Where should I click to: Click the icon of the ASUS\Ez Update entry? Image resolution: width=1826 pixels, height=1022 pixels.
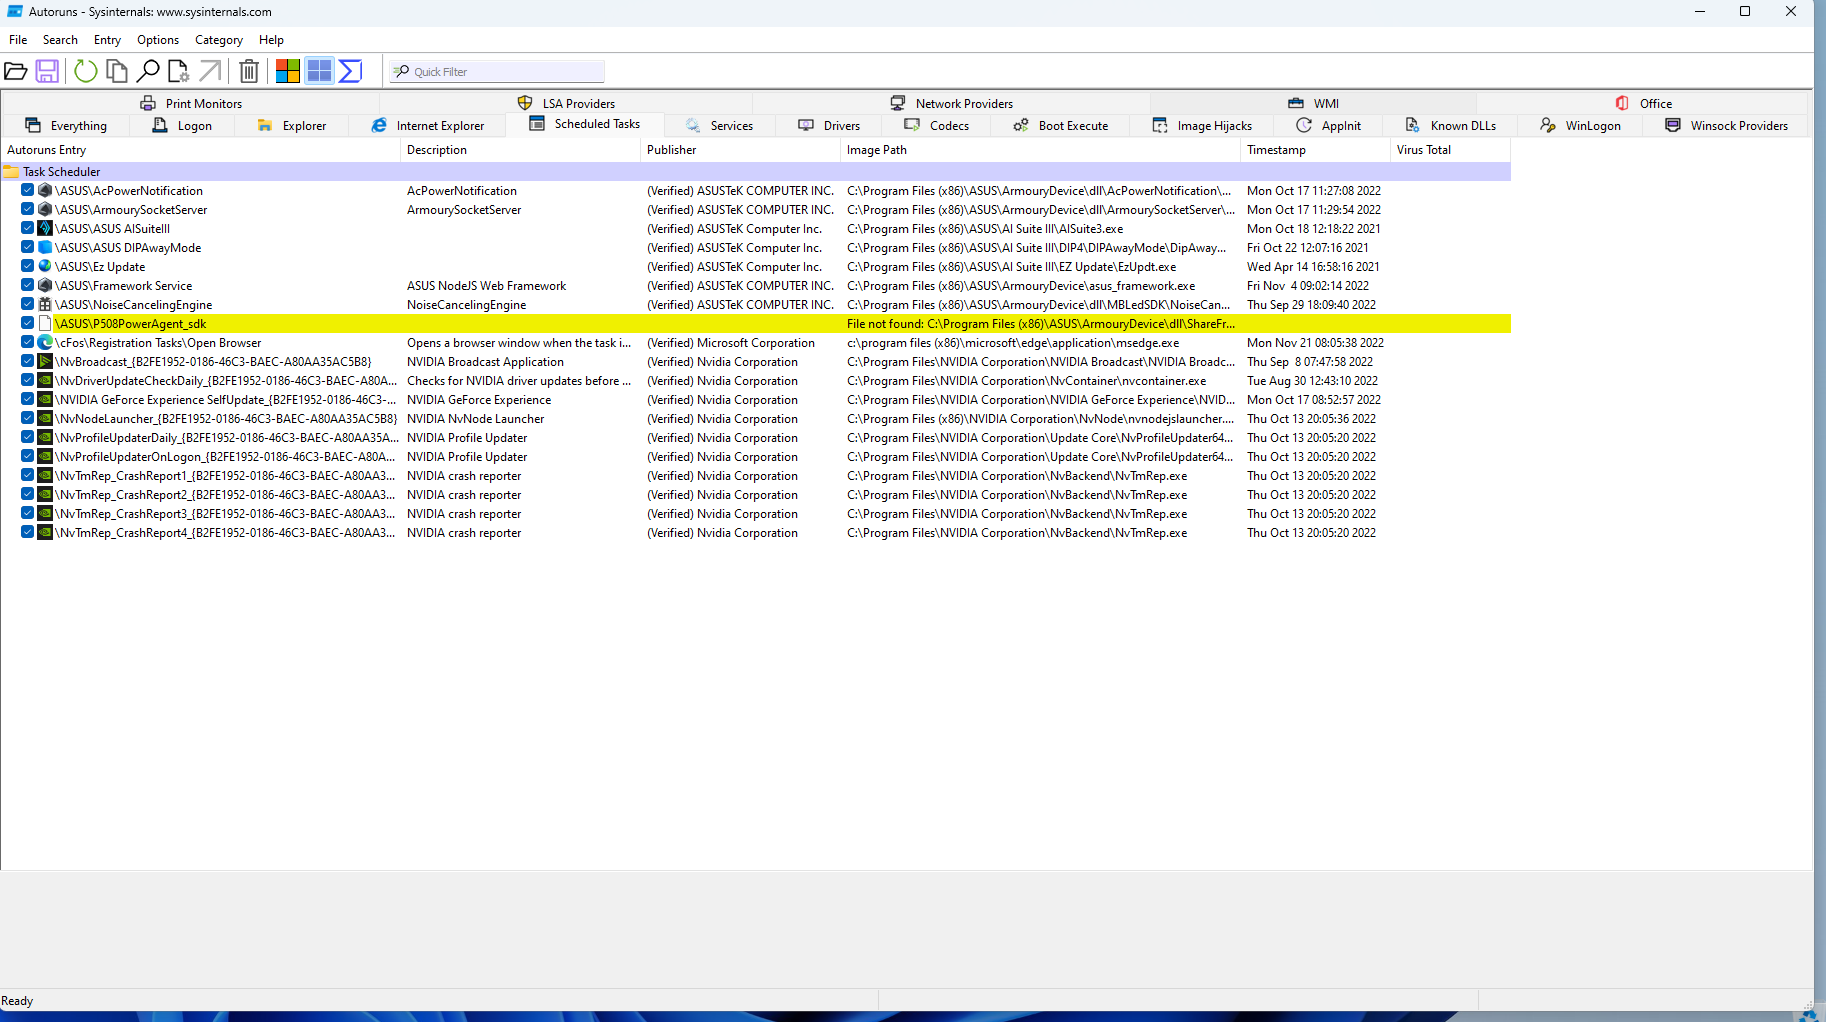tap(45, 267)
